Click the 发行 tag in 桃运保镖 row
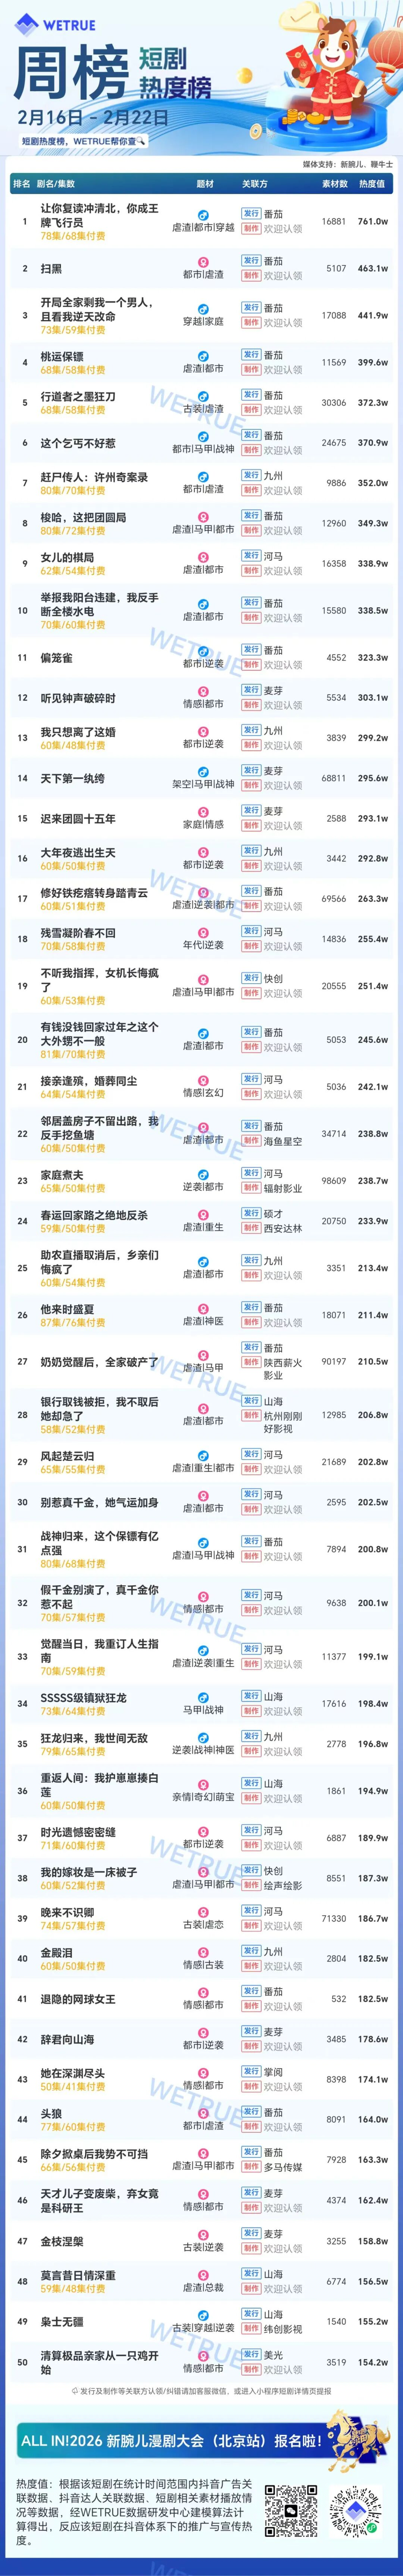Image resolution: width=403 pixels, height=2576 pixels. 251,355
